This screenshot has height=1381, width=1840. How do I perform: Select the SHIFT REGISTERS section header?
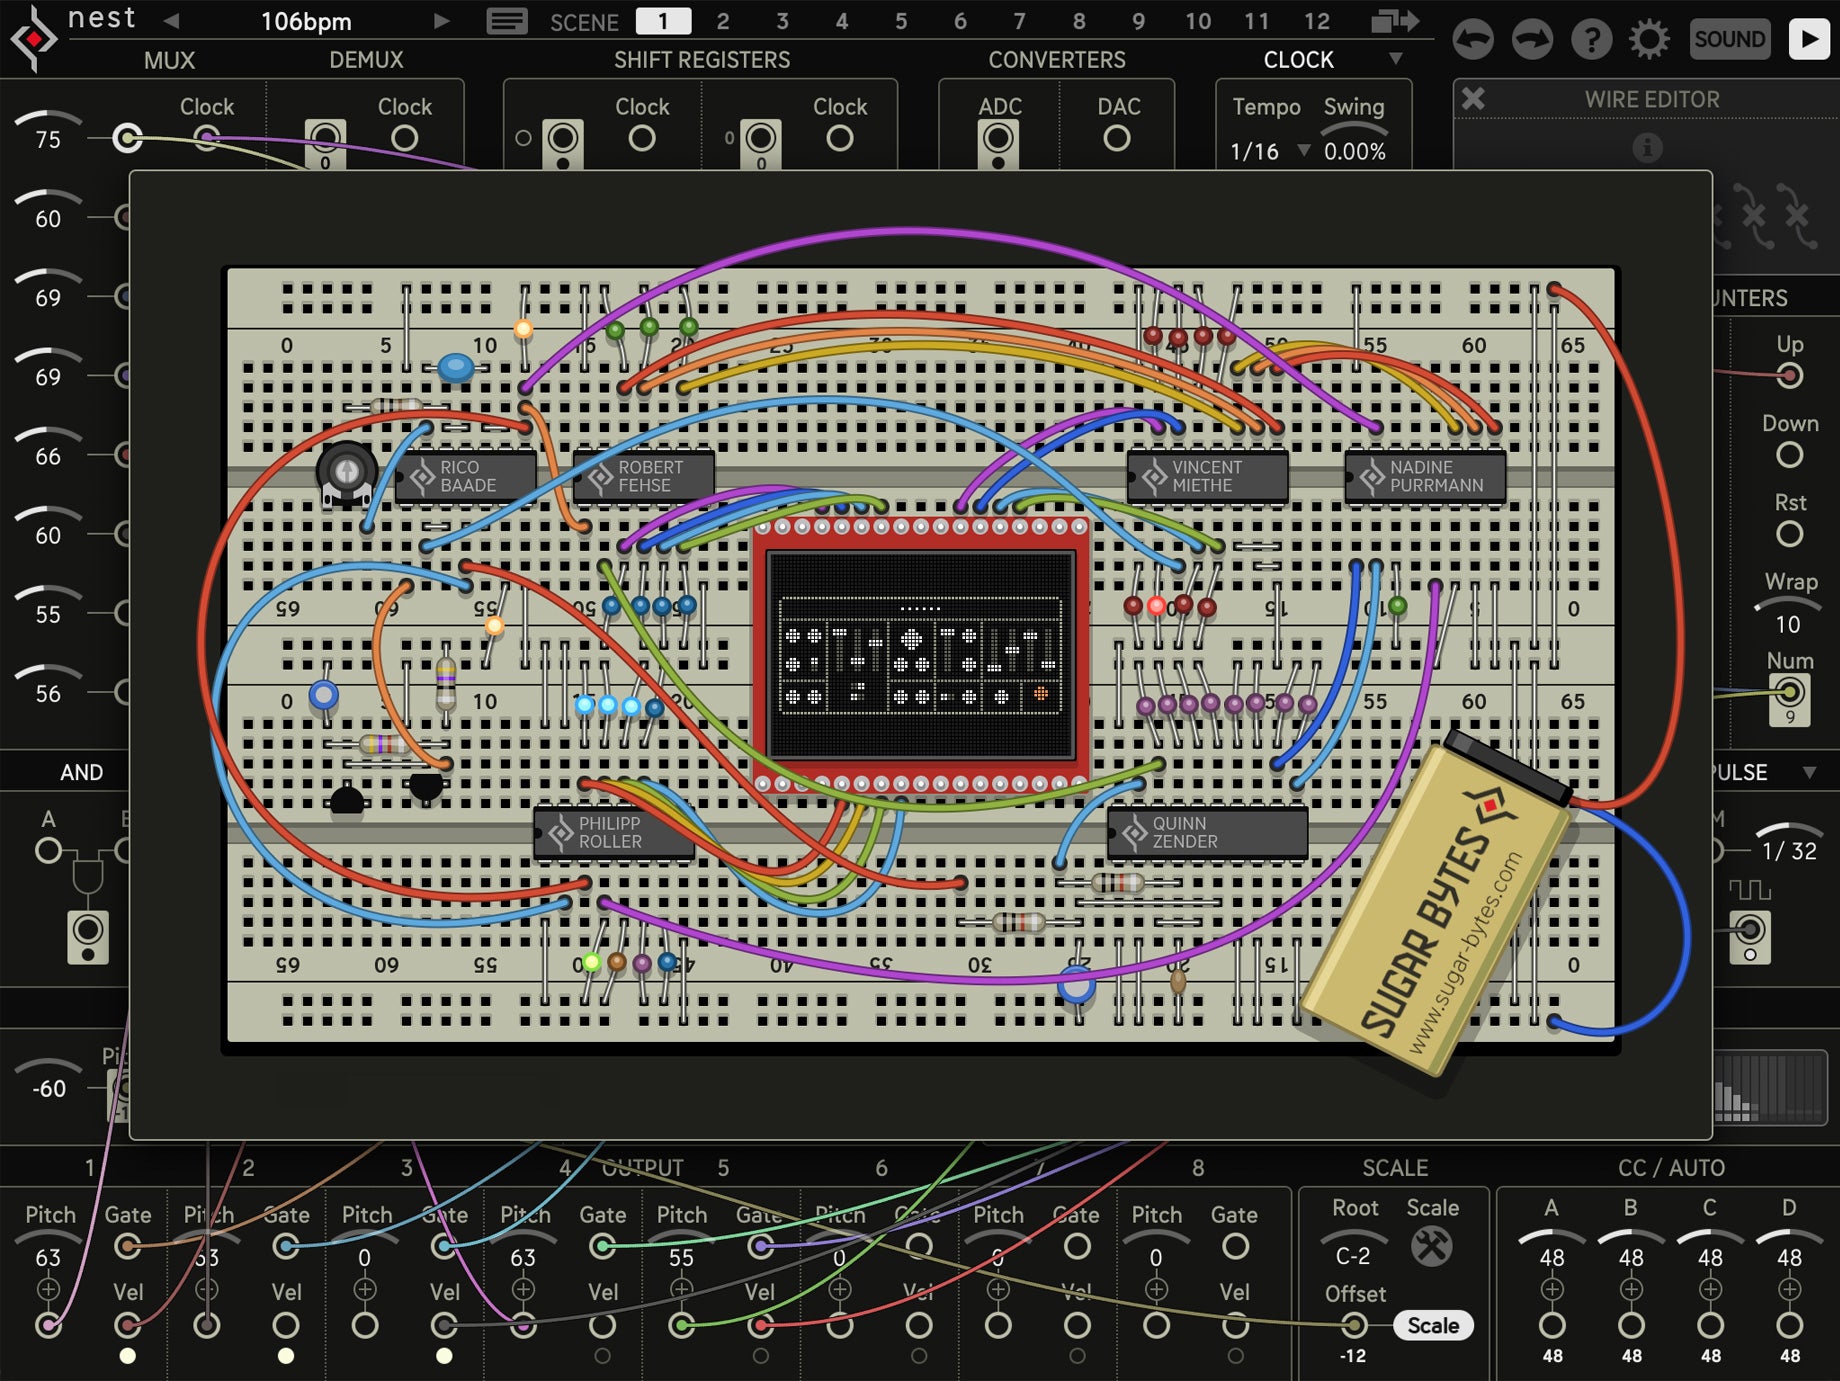(x=704, y=60)
